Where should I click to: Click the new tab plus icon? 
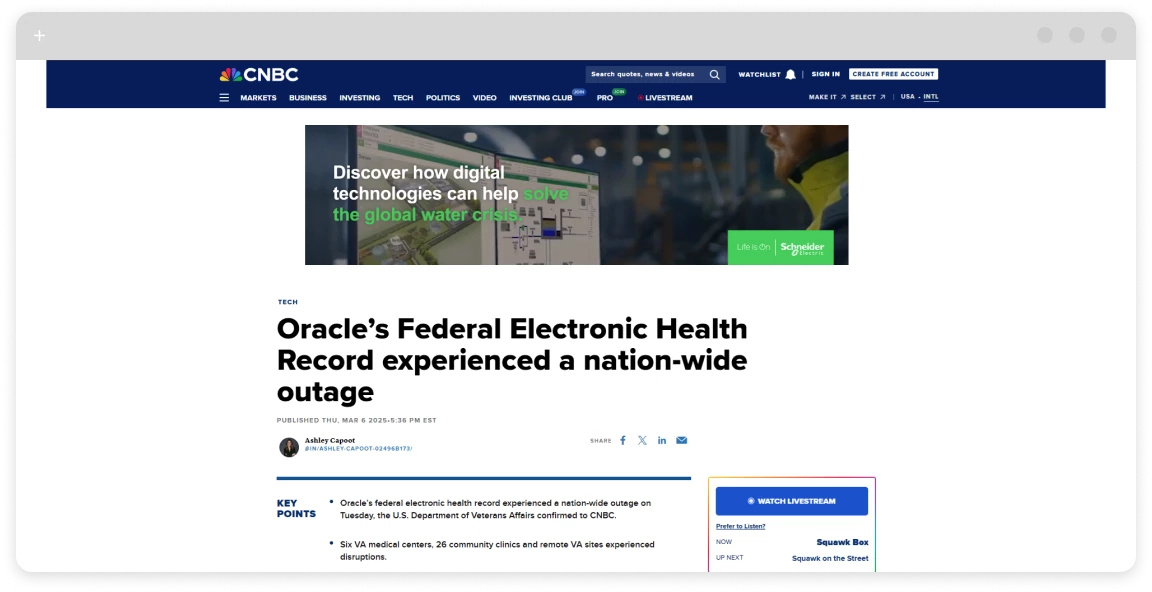[x=40, y=35]
